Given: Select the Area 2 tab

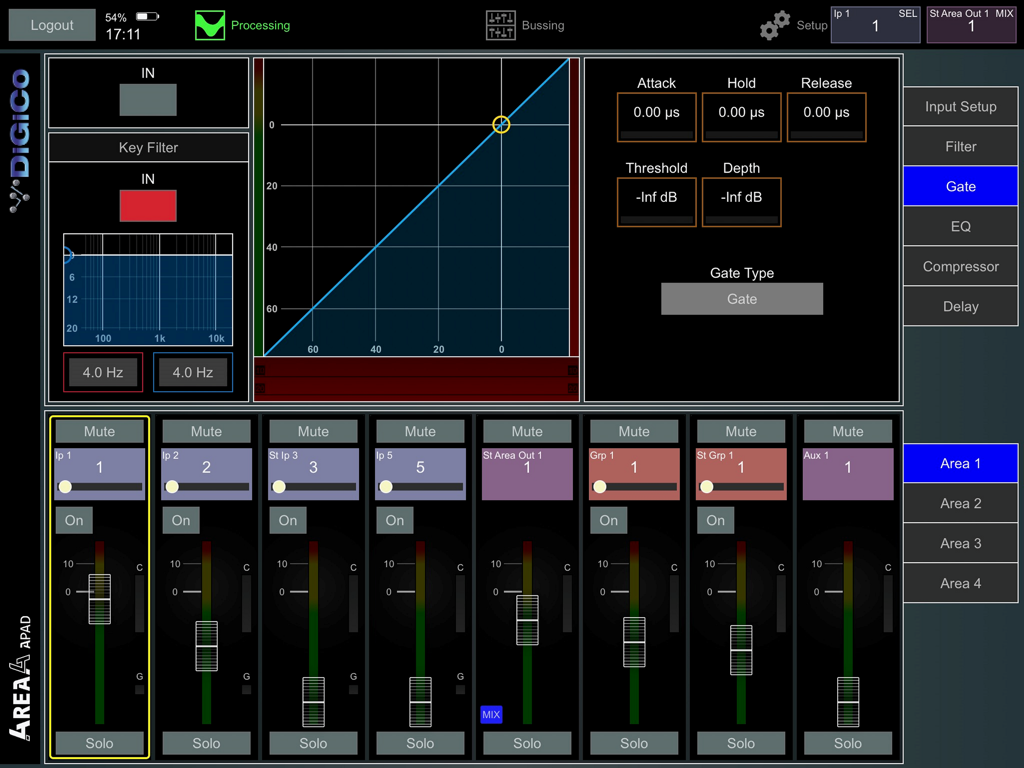Looking at the screenshot, I should [x=960, y=503].
